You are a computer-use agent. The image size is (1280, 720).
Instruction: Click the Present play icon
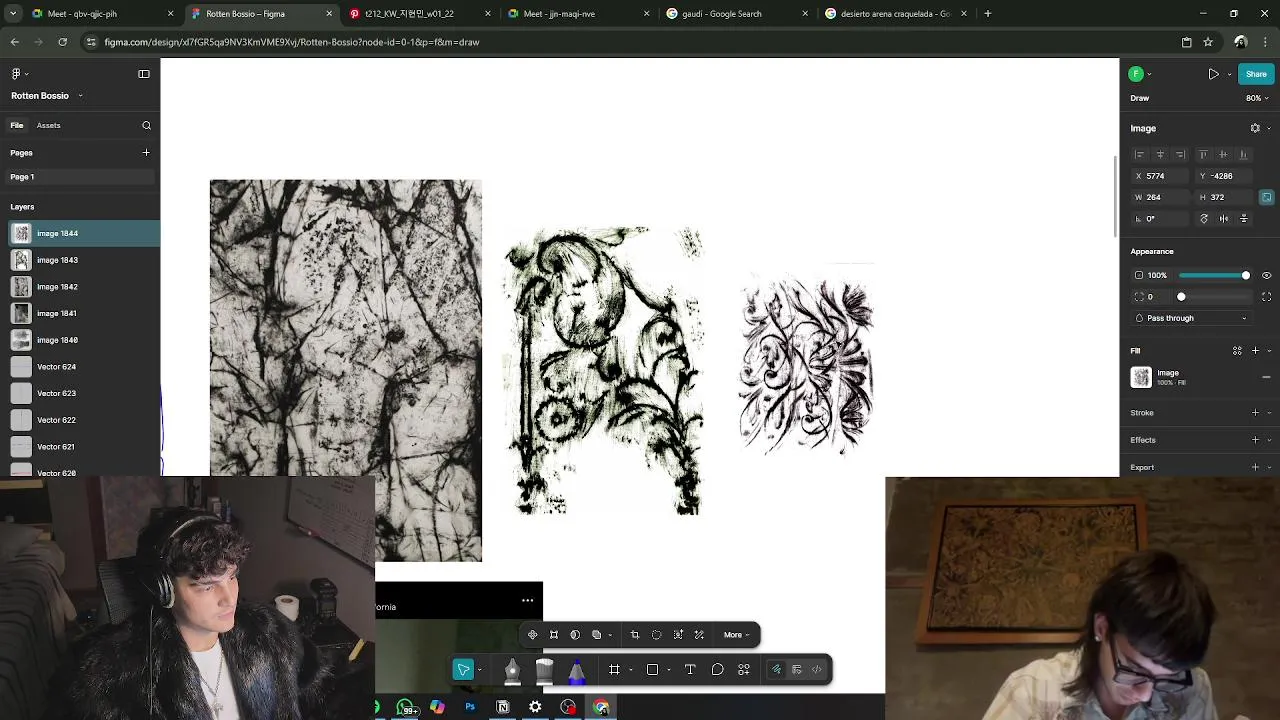(x=1214, y=74)
